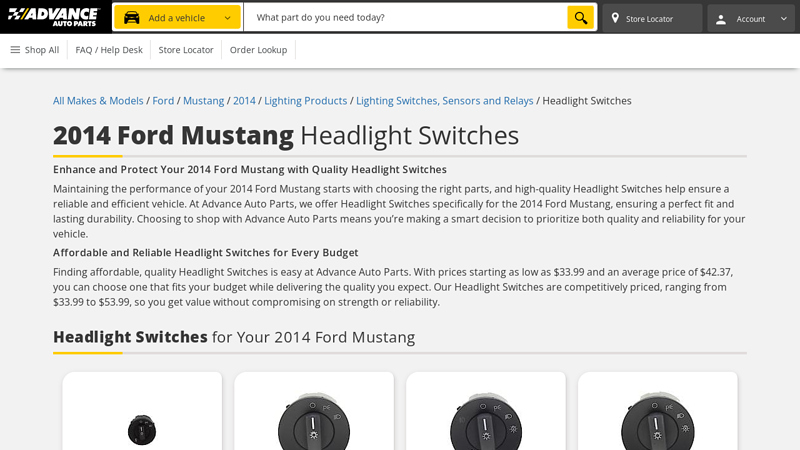
Task: Click the Store Locator pin icon
Action: tap(615, 18)
